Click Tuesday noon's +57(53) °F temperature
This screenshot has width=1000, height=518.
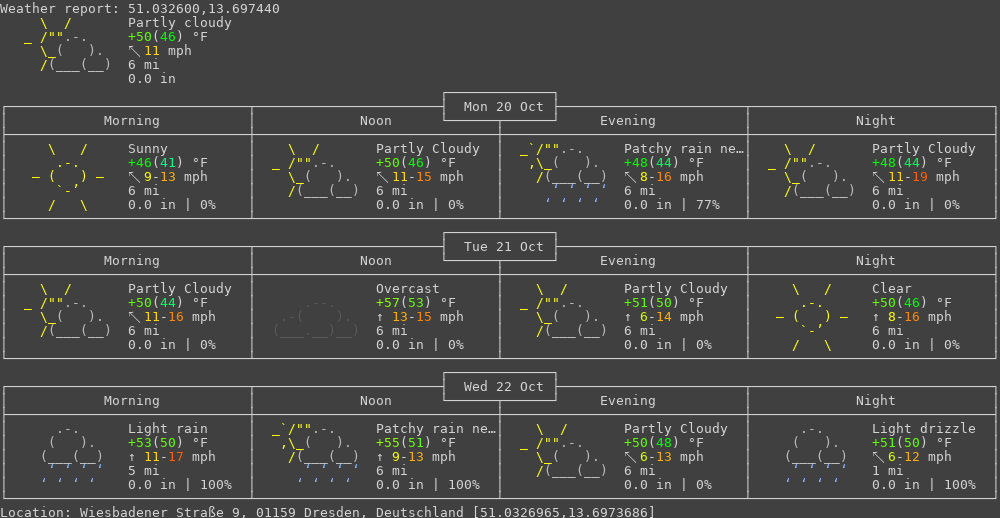click(415, 303)
